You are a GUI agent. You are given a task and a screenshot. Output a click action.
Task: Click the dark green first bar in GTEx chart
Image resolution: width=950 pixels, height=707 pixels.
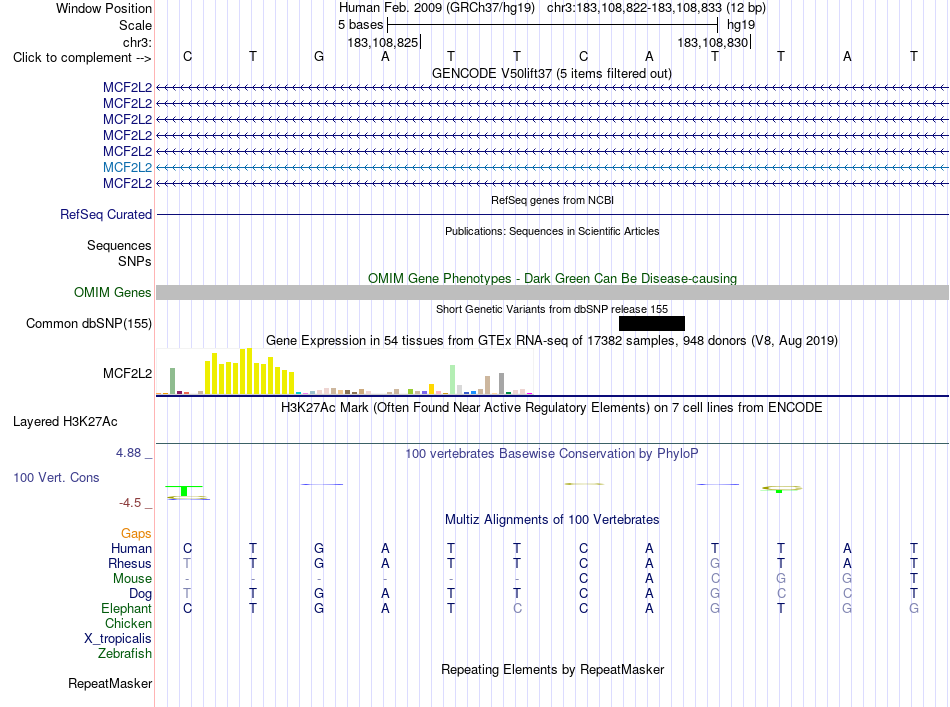tap(172, 381)
